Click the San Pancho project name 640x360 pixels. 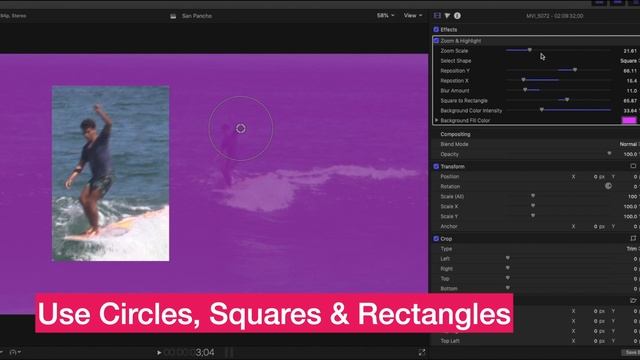click(197, 16)
